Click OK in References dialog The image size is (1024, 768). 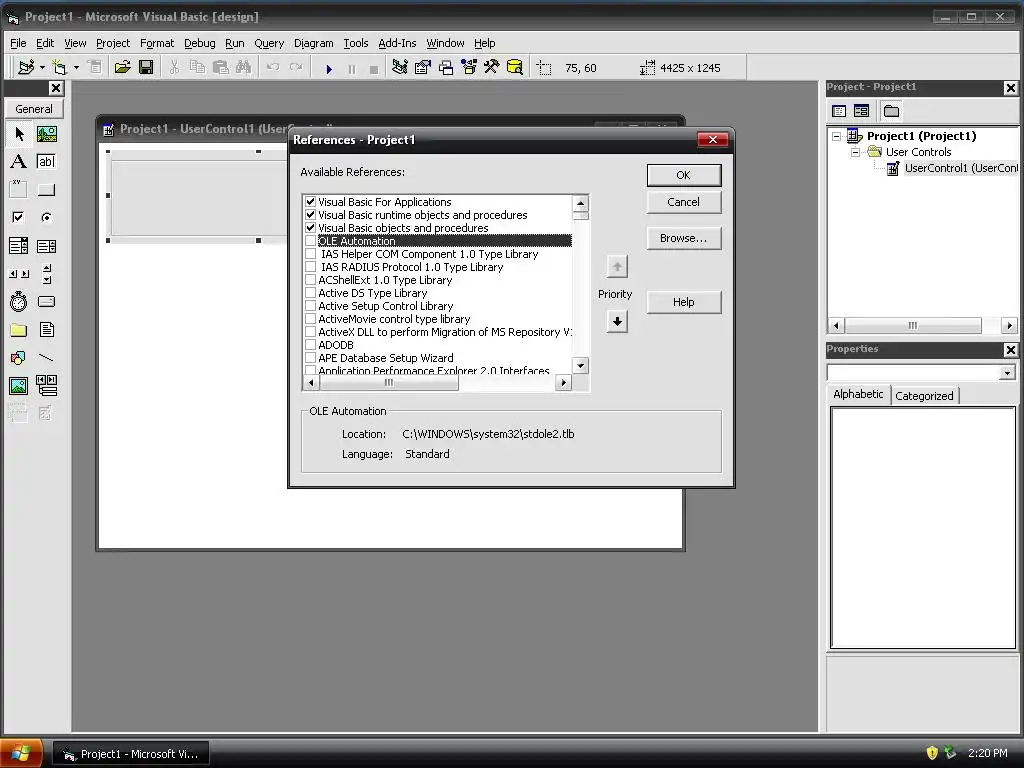point(684,175)
